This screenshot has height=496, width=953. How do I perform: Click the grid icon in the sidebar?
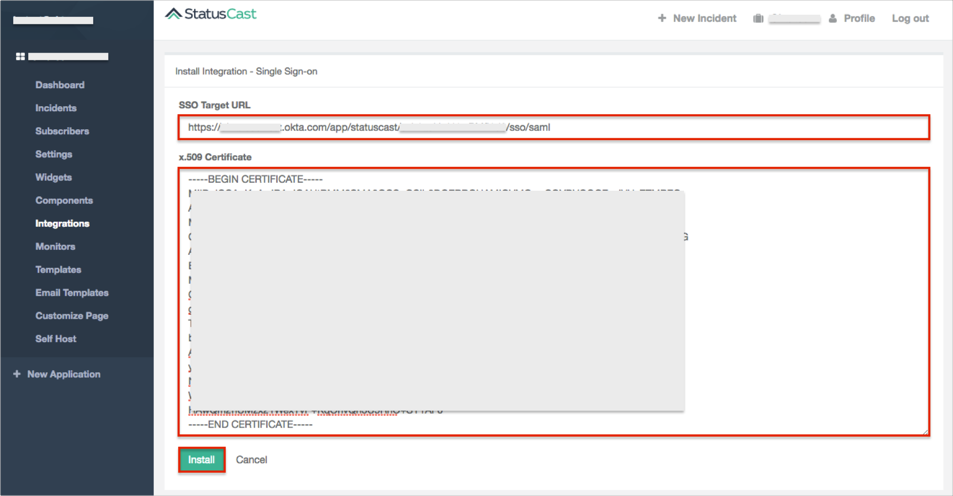[20, 57]
